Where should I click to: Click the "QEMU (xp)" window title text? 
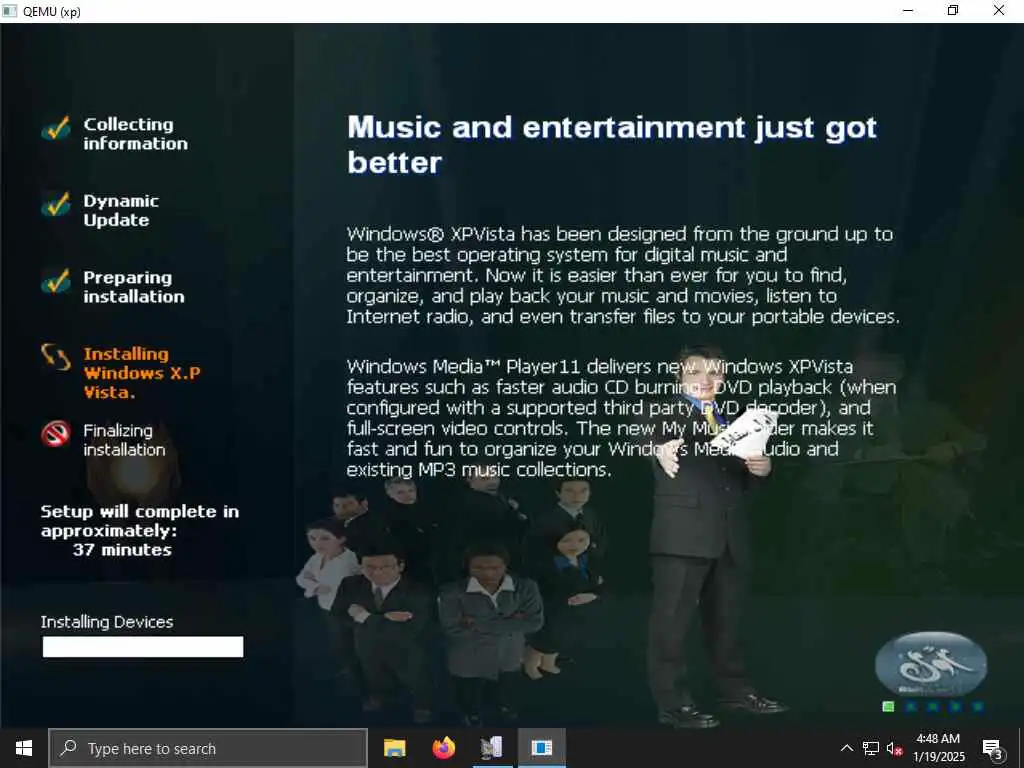coord(52,11)
